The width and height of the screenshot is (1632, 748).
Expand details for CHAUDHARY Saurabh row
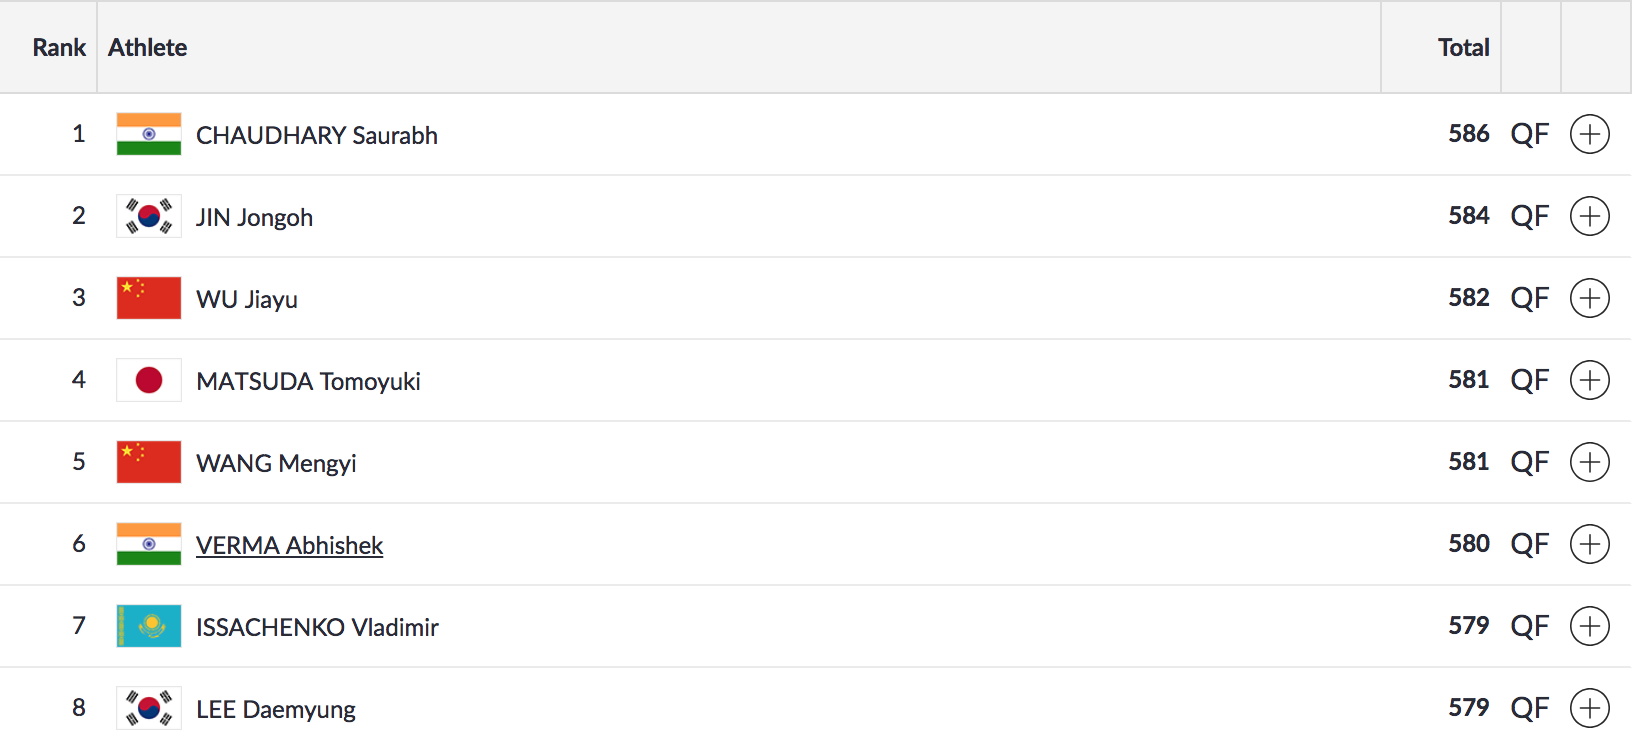coord(1589,134)
